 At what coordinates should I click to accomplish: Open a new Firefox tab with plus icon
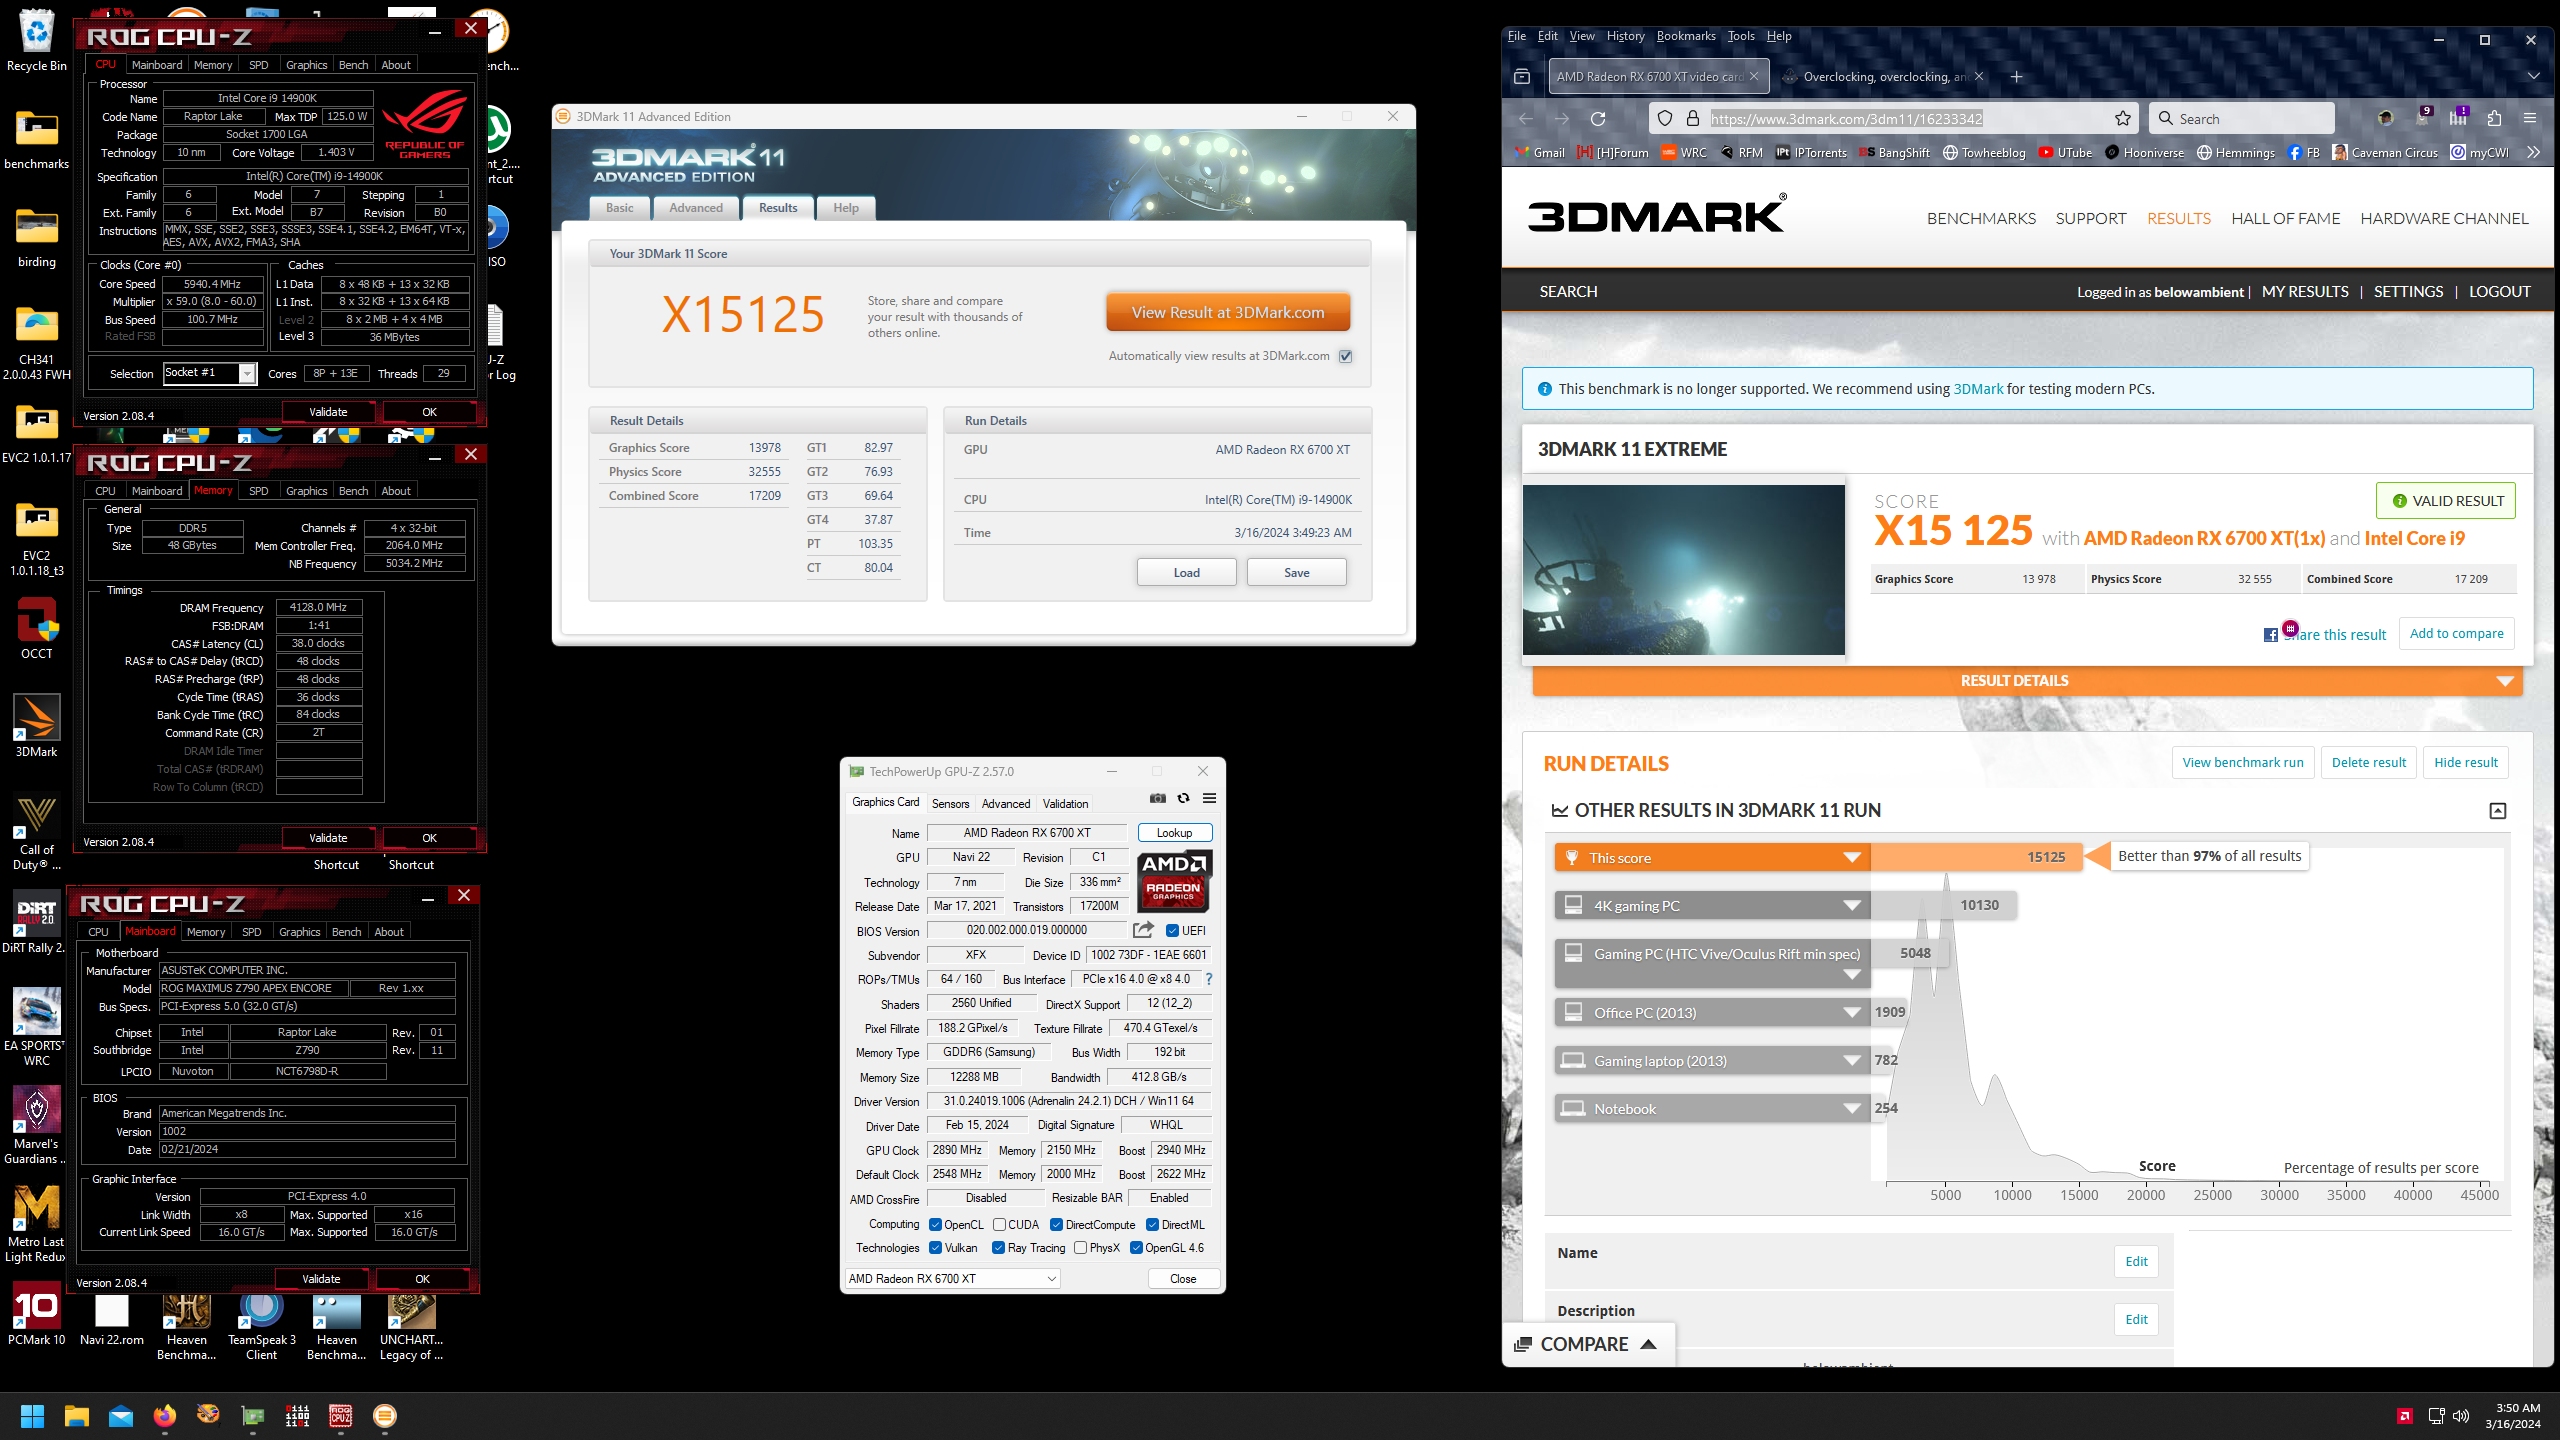(x=2017, y=77)
